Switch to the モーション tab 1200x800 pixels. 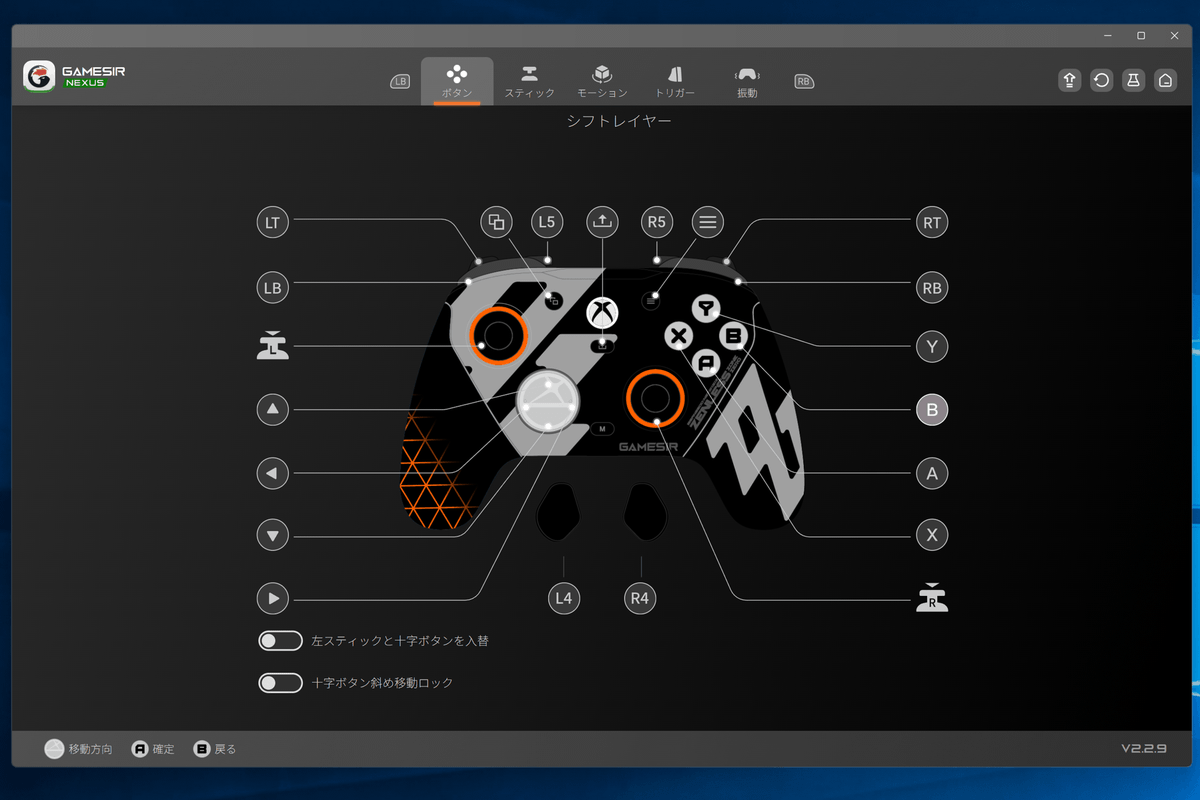tap(602, 82)
